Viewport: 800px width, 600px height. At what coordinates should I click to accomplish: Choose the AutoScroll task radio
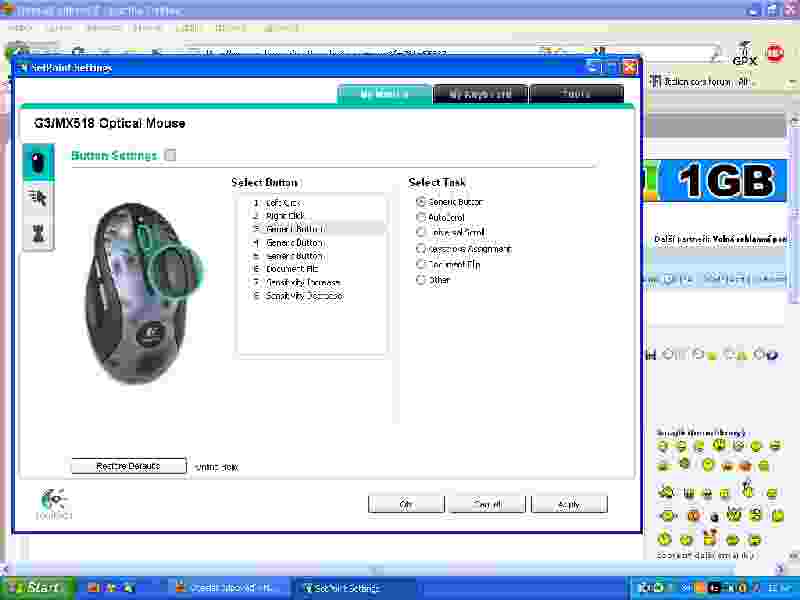(421, 217)
